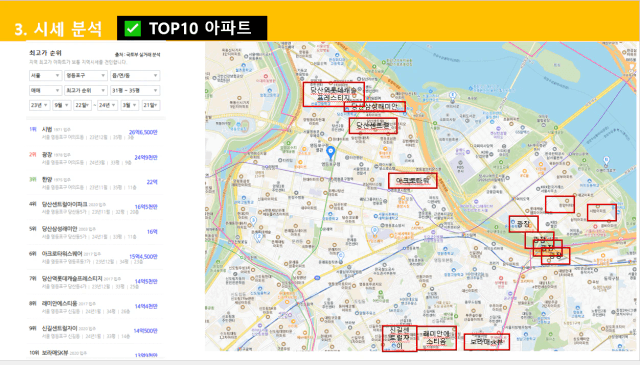Open the 23년 start year dropdown
The image size is (640, 365).
[40, 105]
